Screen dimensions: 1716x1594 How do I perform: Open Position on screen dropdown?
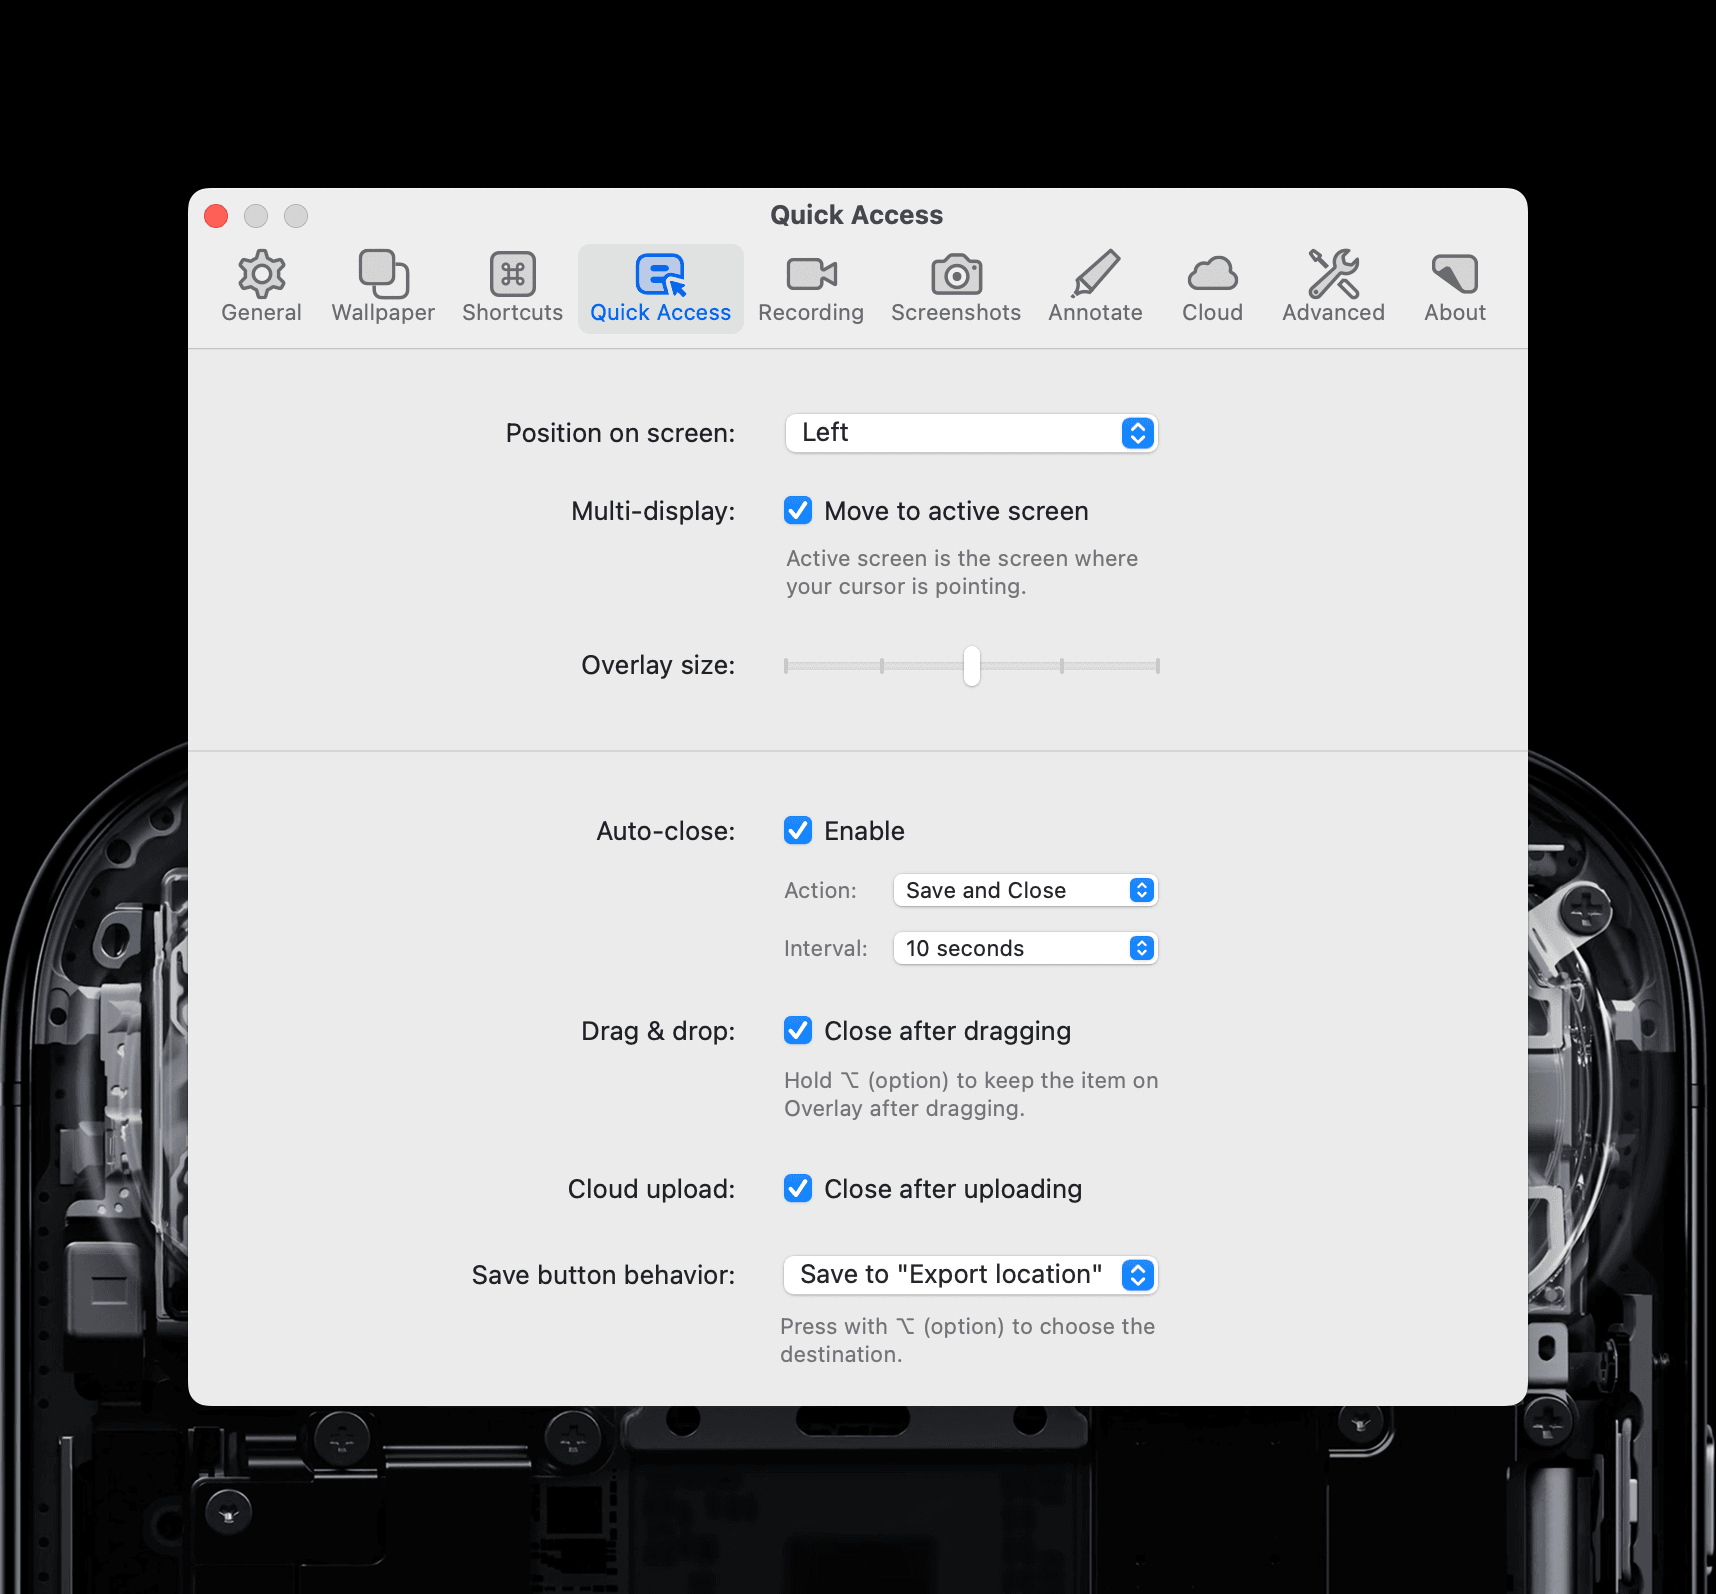(x=971, y=433)
